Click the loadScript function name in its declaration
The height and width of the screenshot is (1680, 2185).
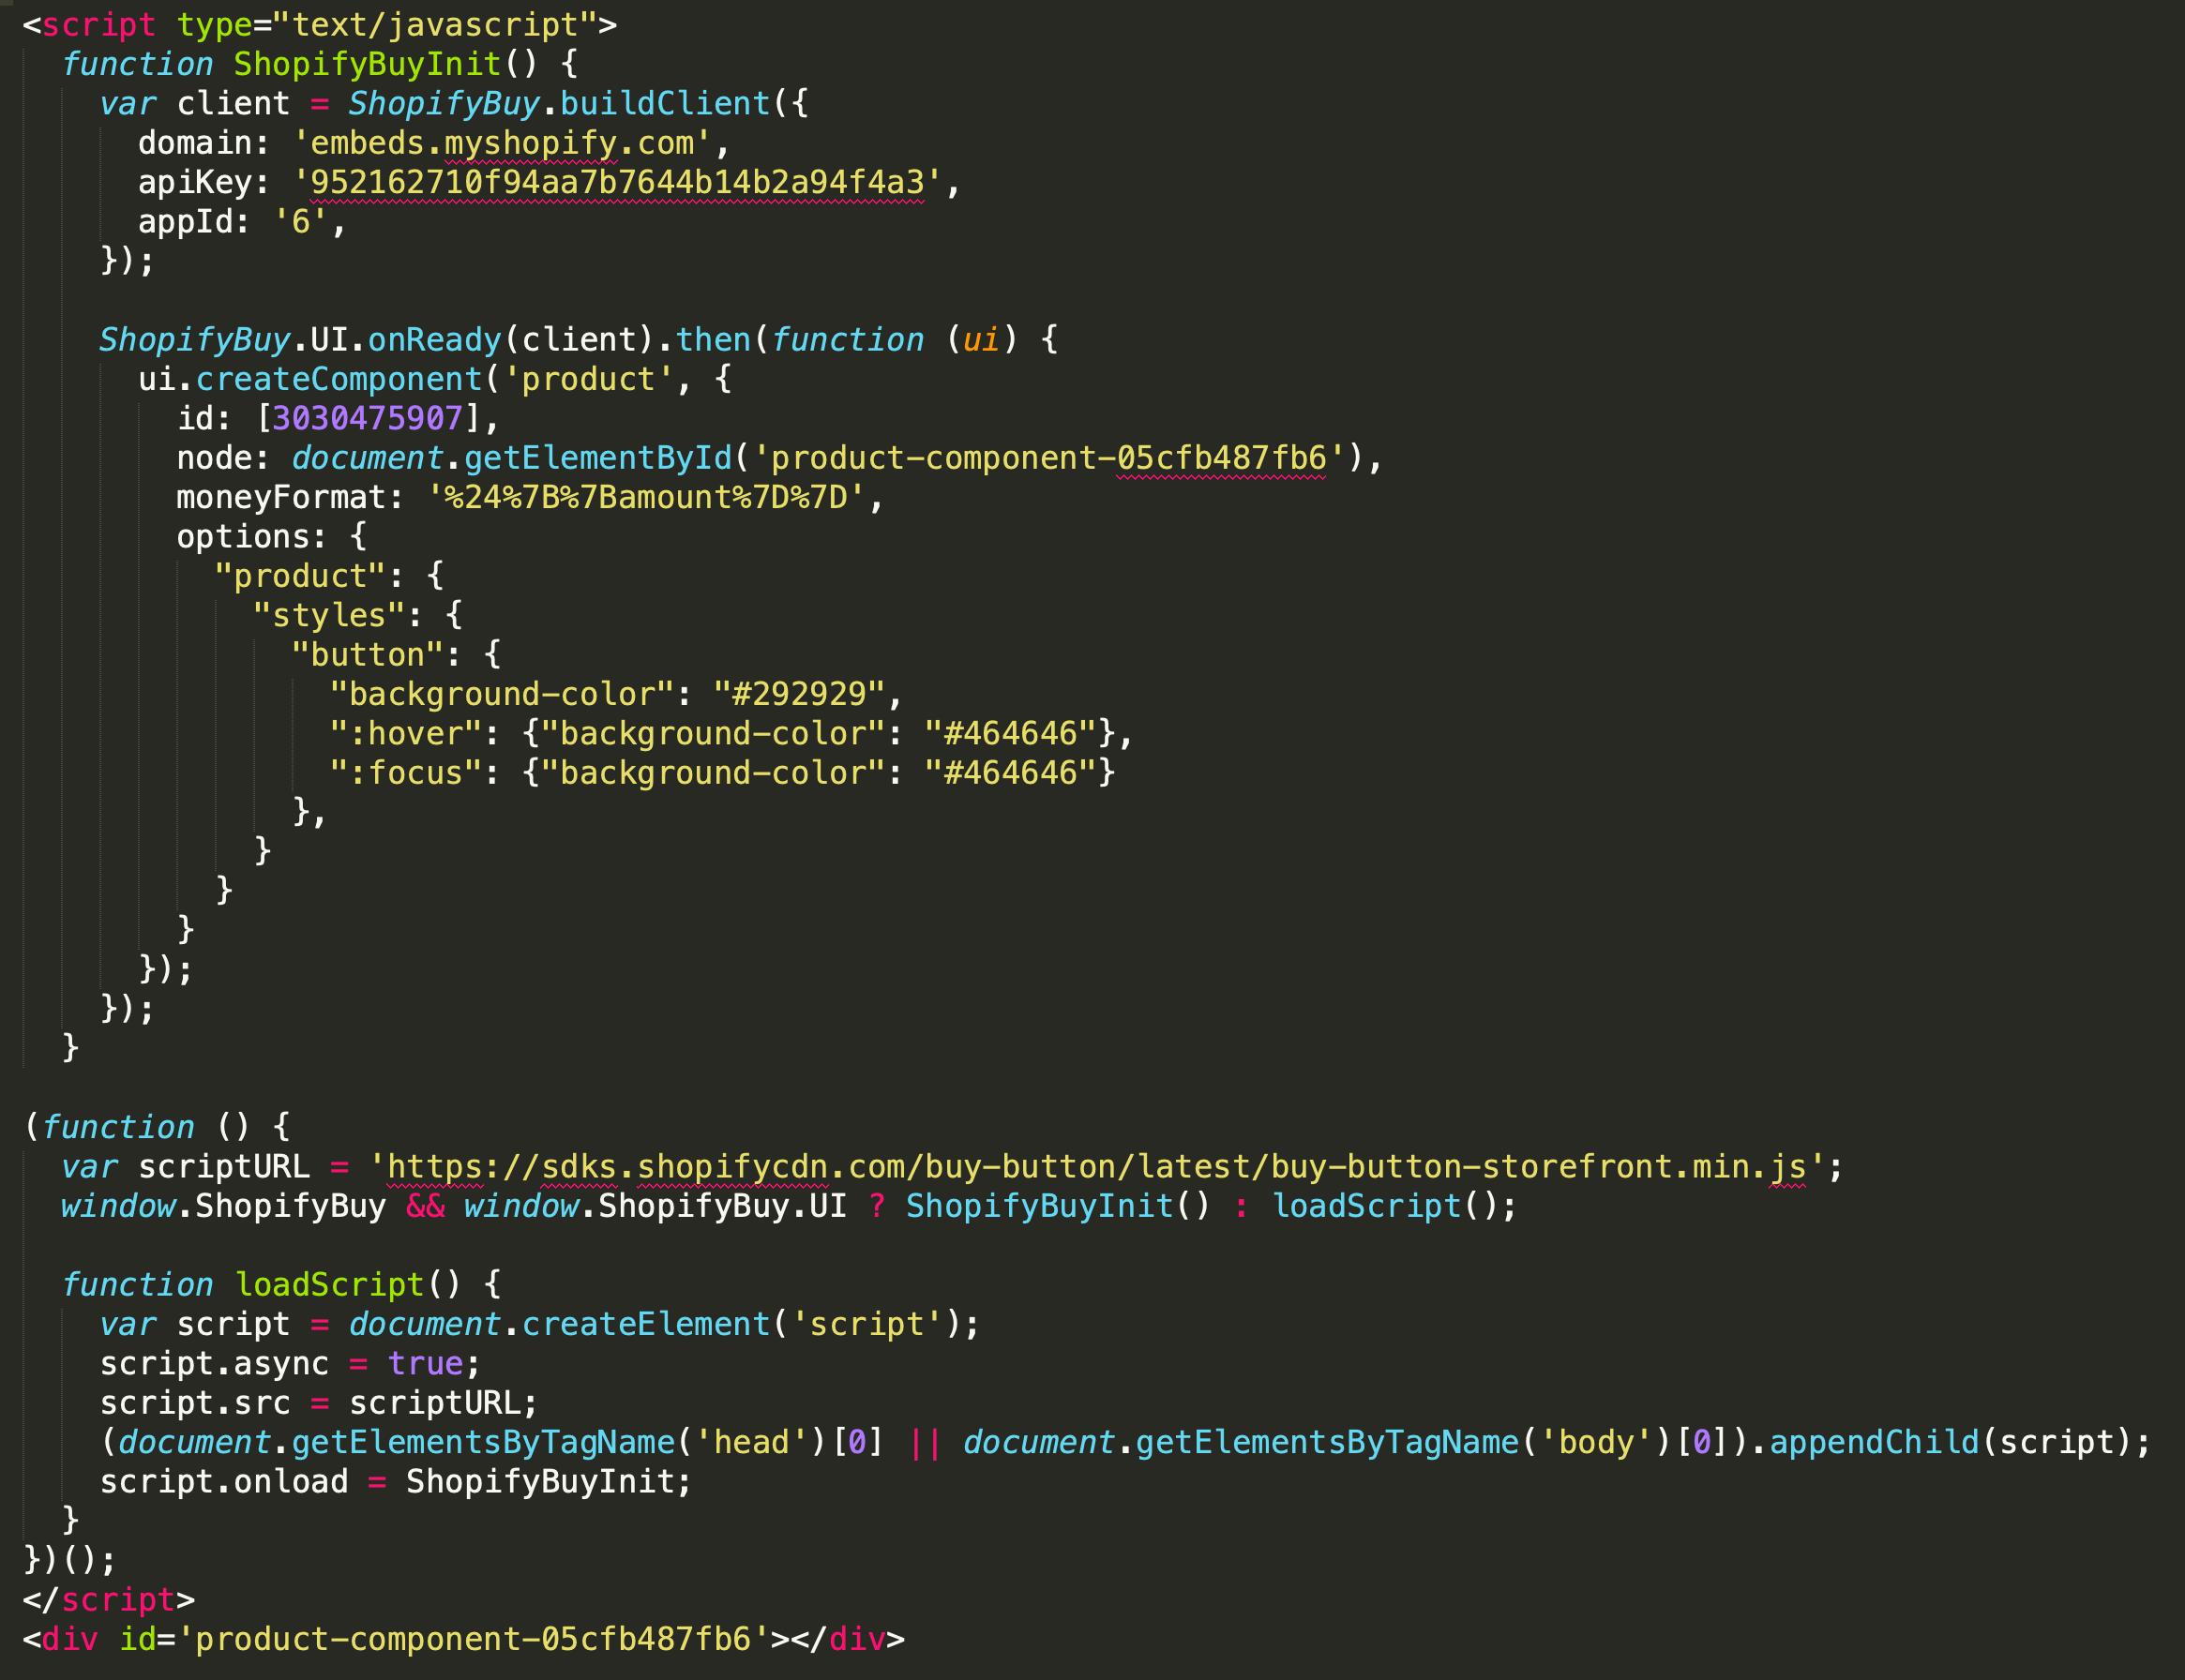pos(329,1284)
